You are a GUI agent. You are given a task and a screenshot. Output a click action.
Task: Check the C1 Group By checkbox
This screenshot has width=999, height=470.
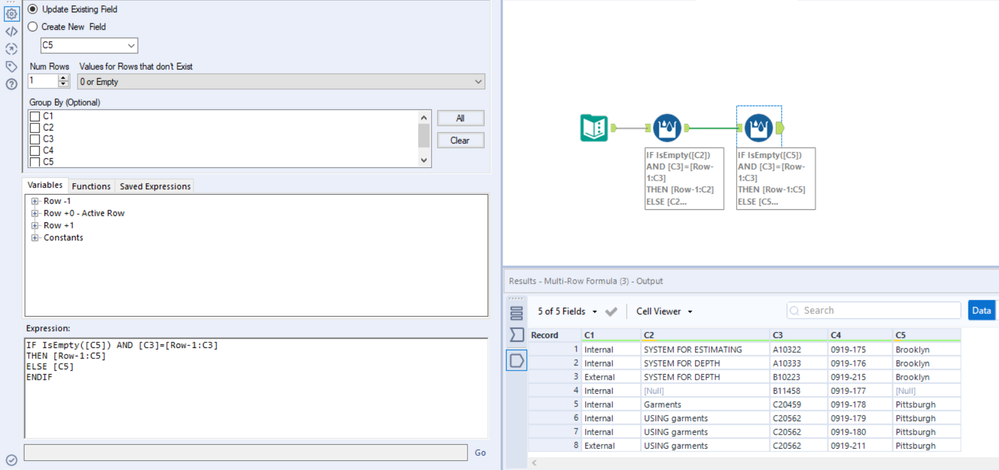[x=35, y=116]
